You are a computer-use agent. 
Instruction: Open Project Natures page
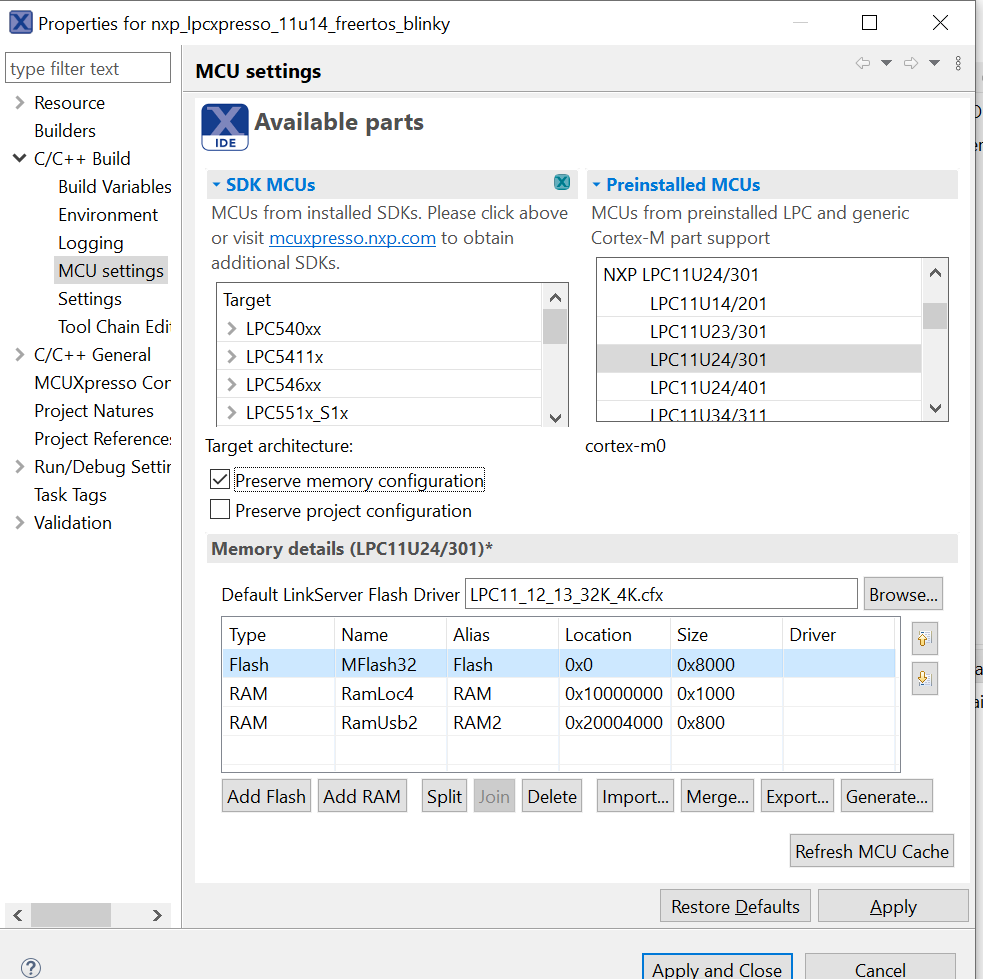coord(94,411)
